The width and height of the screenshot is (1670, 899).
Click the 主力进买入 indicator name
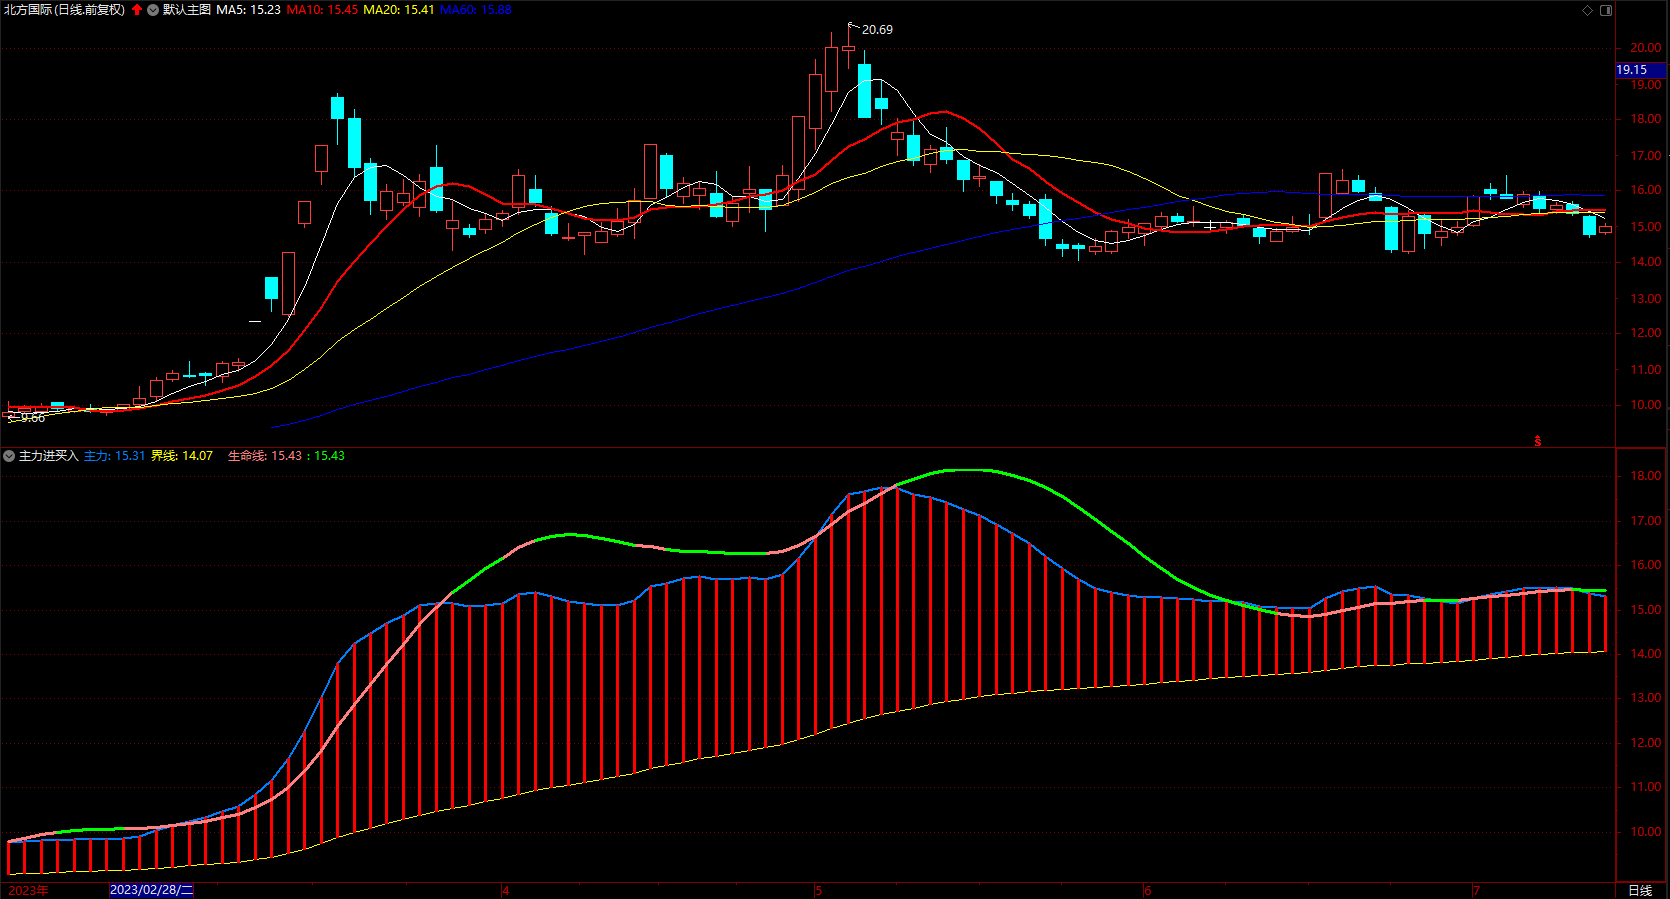click(48, 456)
